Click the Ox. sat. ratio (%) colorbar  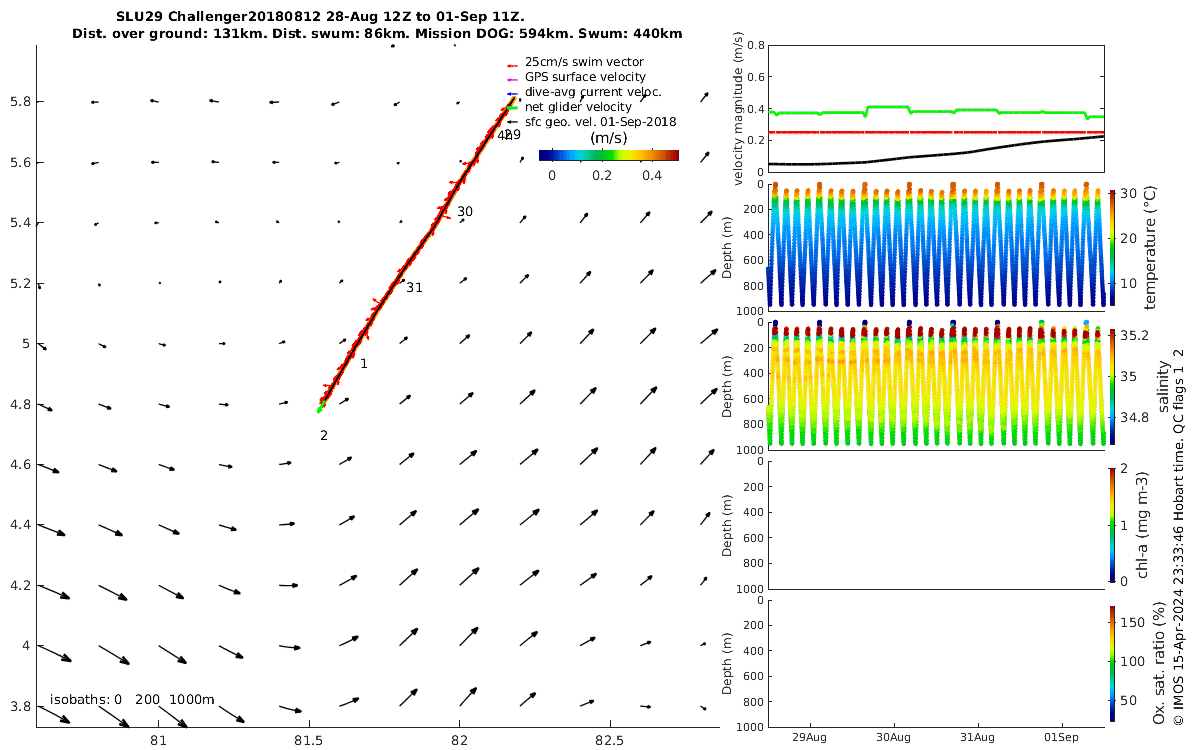click(1111, 664)
